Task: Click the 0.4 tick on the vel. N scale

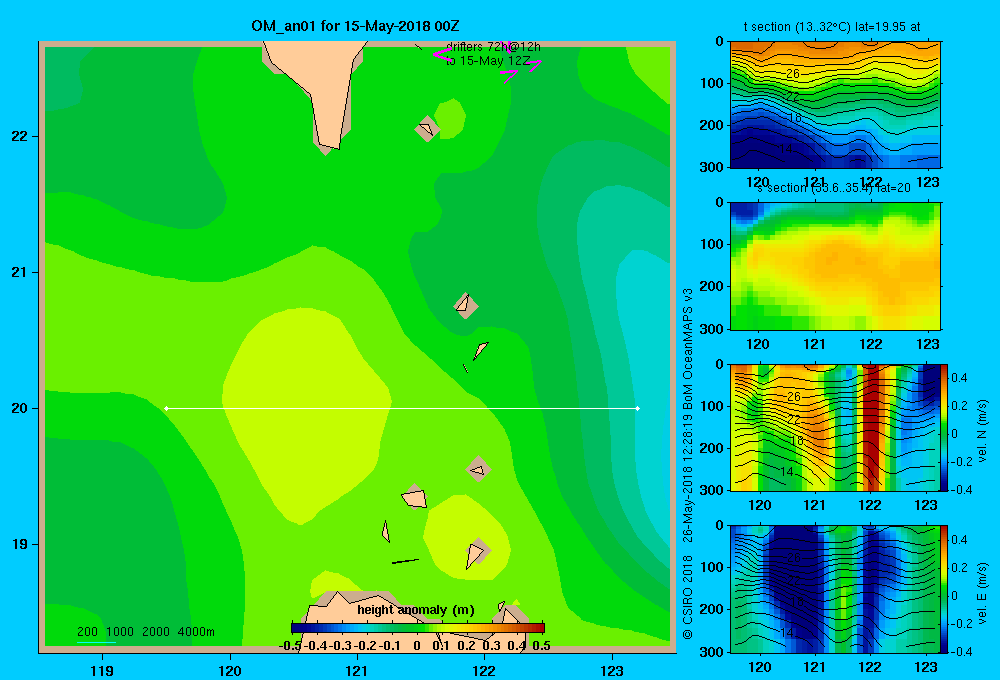Action: (x=959, y=378)
